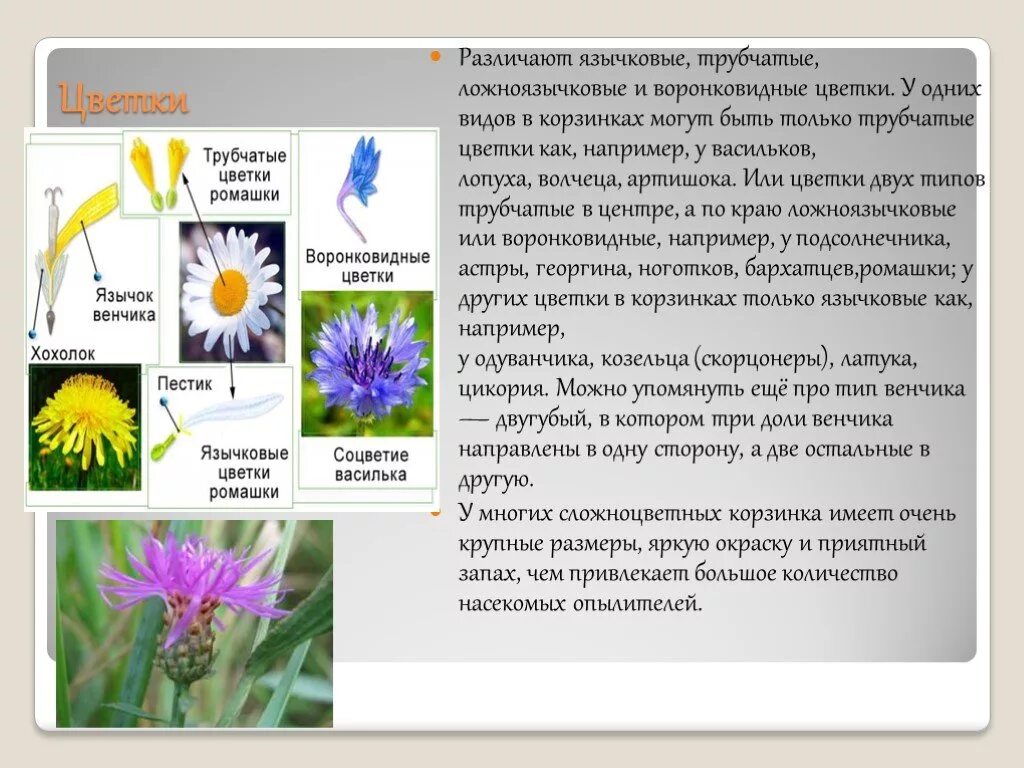1024x768 pixels.
Task: Click the paragraph starting "У многих сложноцветных"
Action: (707, 558)
